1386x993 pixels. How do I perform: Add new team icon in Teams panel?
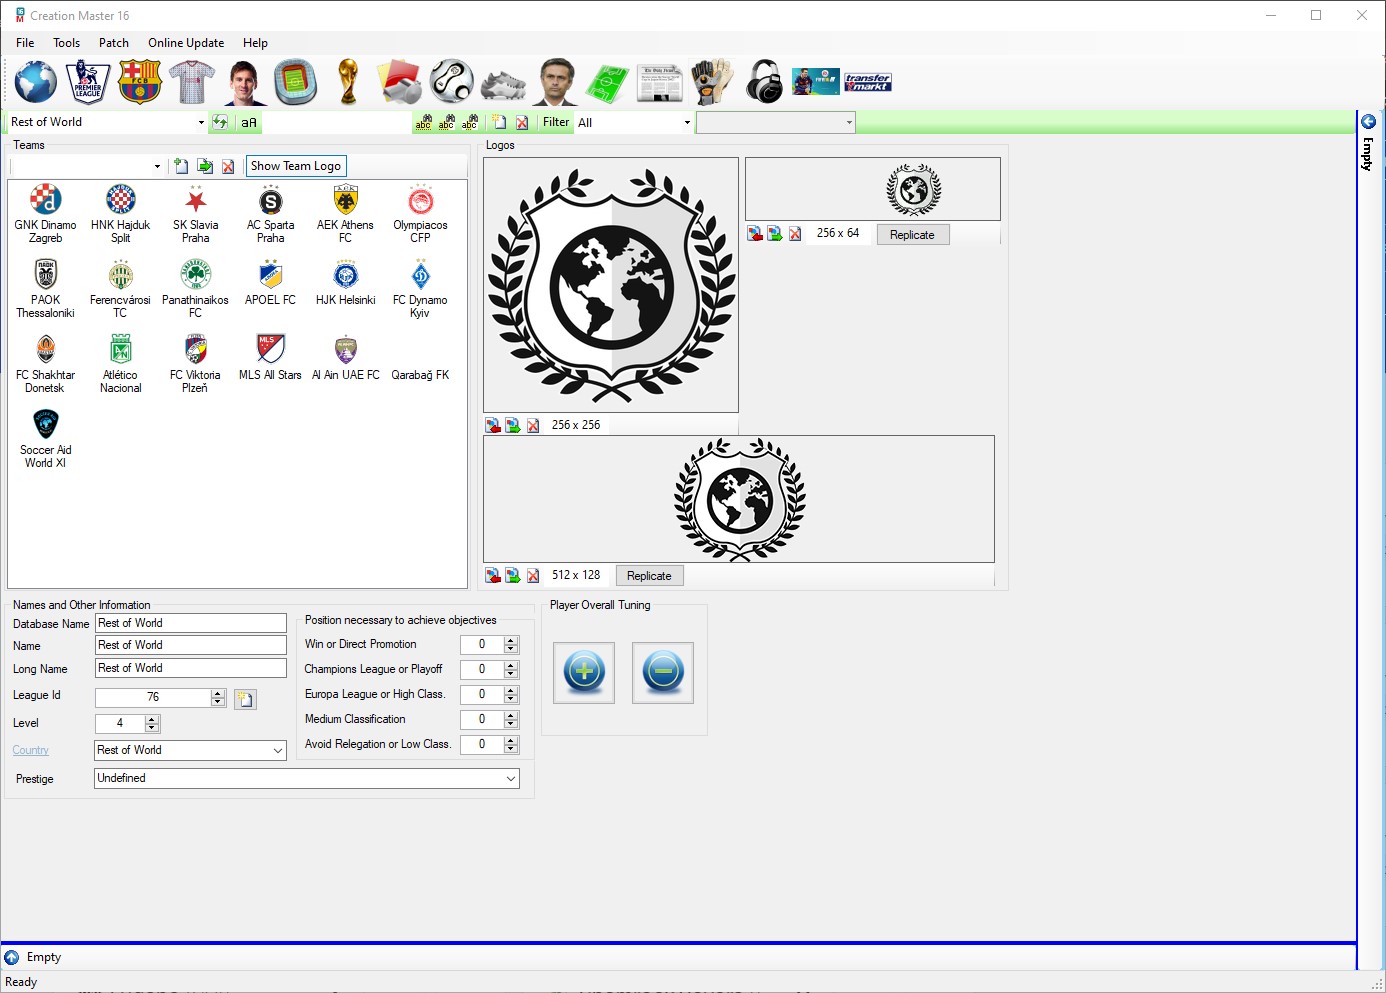point(181,166)
